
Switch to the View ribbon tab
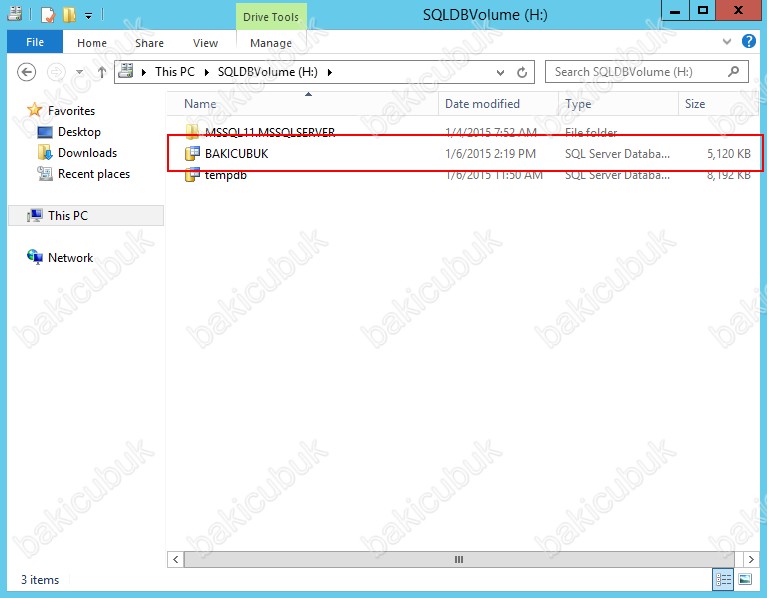coord(205,43)
